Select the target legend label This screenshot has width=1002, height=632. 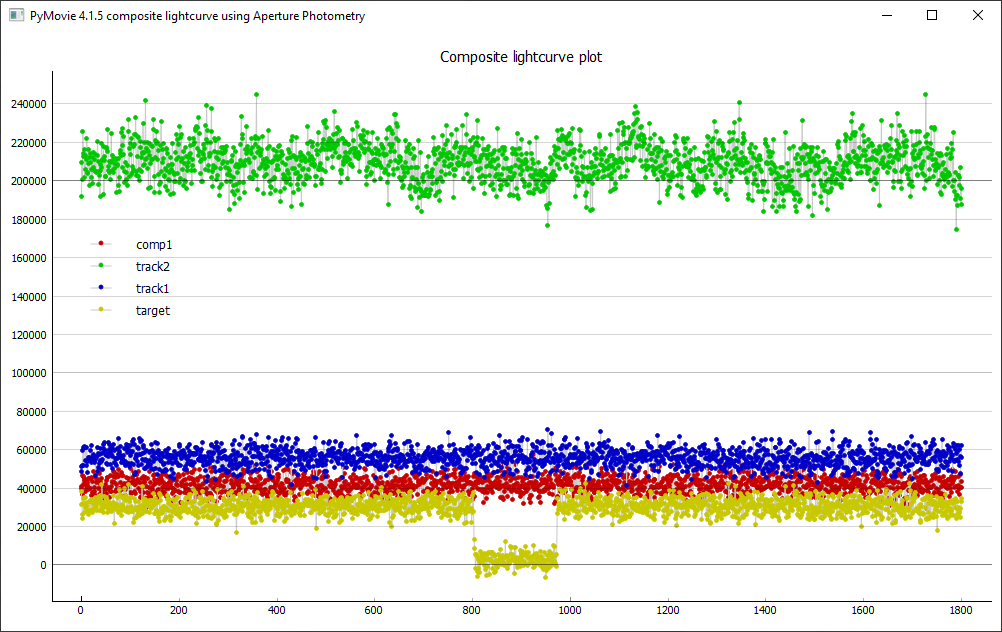coord(153,310)
